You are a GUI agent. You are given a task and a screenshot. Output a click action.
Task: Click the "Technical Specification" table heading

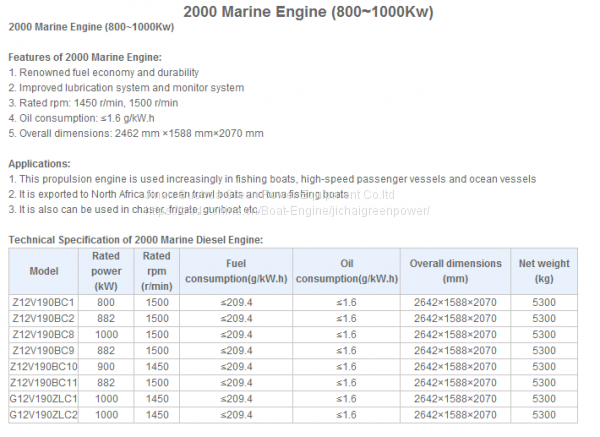tap(136, 239)
